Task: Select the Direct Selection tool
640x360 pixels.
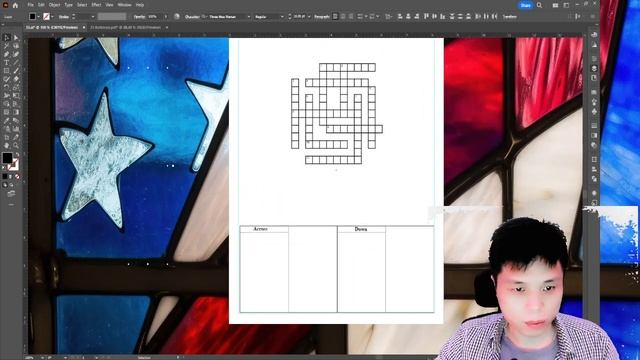Action: pyautogui.click(x=16, y=38)
